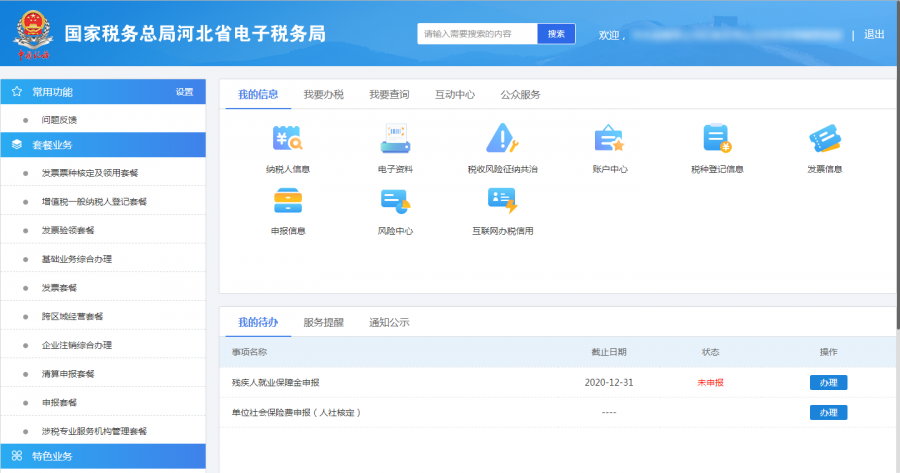Open the 发票信息 ticket icon
Viewport: 900px width, 473px height.
[824, 139]
